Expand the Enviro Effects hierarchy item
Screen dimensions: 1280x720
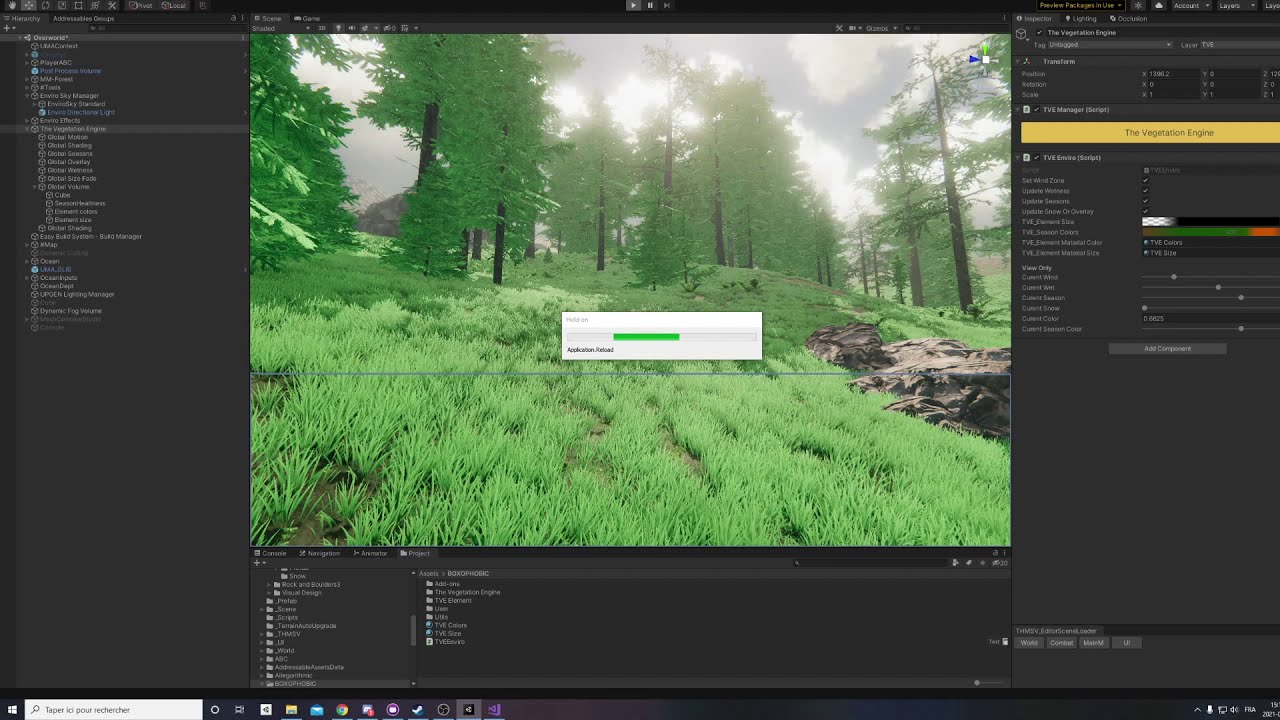[x=28, y=121]
